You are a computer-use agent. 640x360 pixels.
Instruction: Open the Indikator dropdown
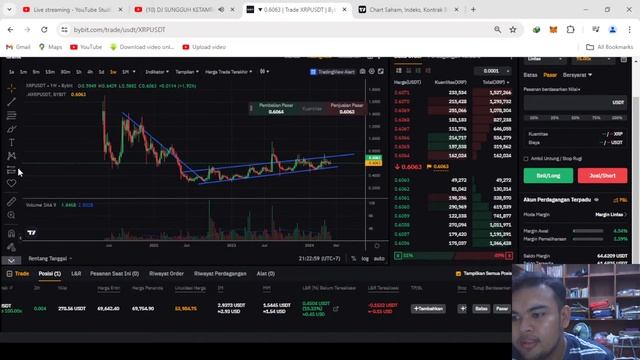coord(157,72)
